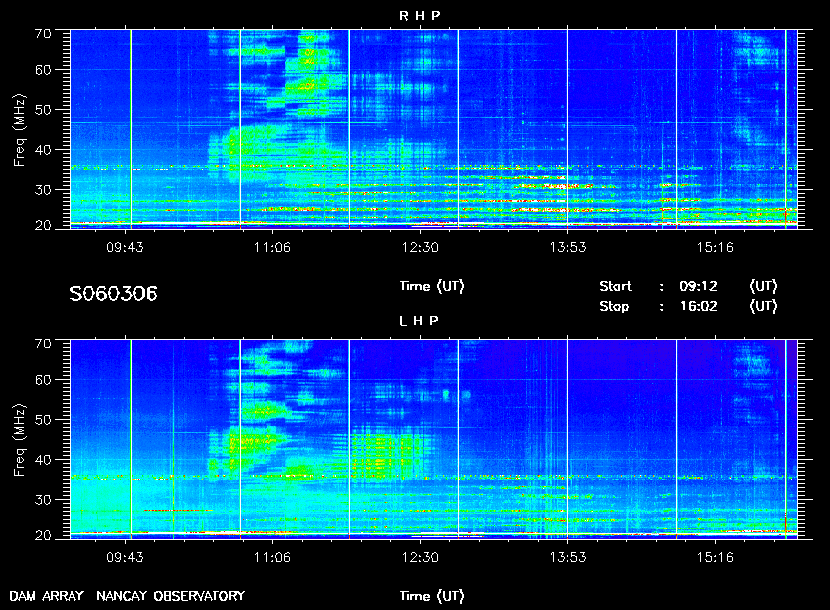830x610 pixels.
Task: Click the (UT) unit beside Start time
Action: click(763, 286)
